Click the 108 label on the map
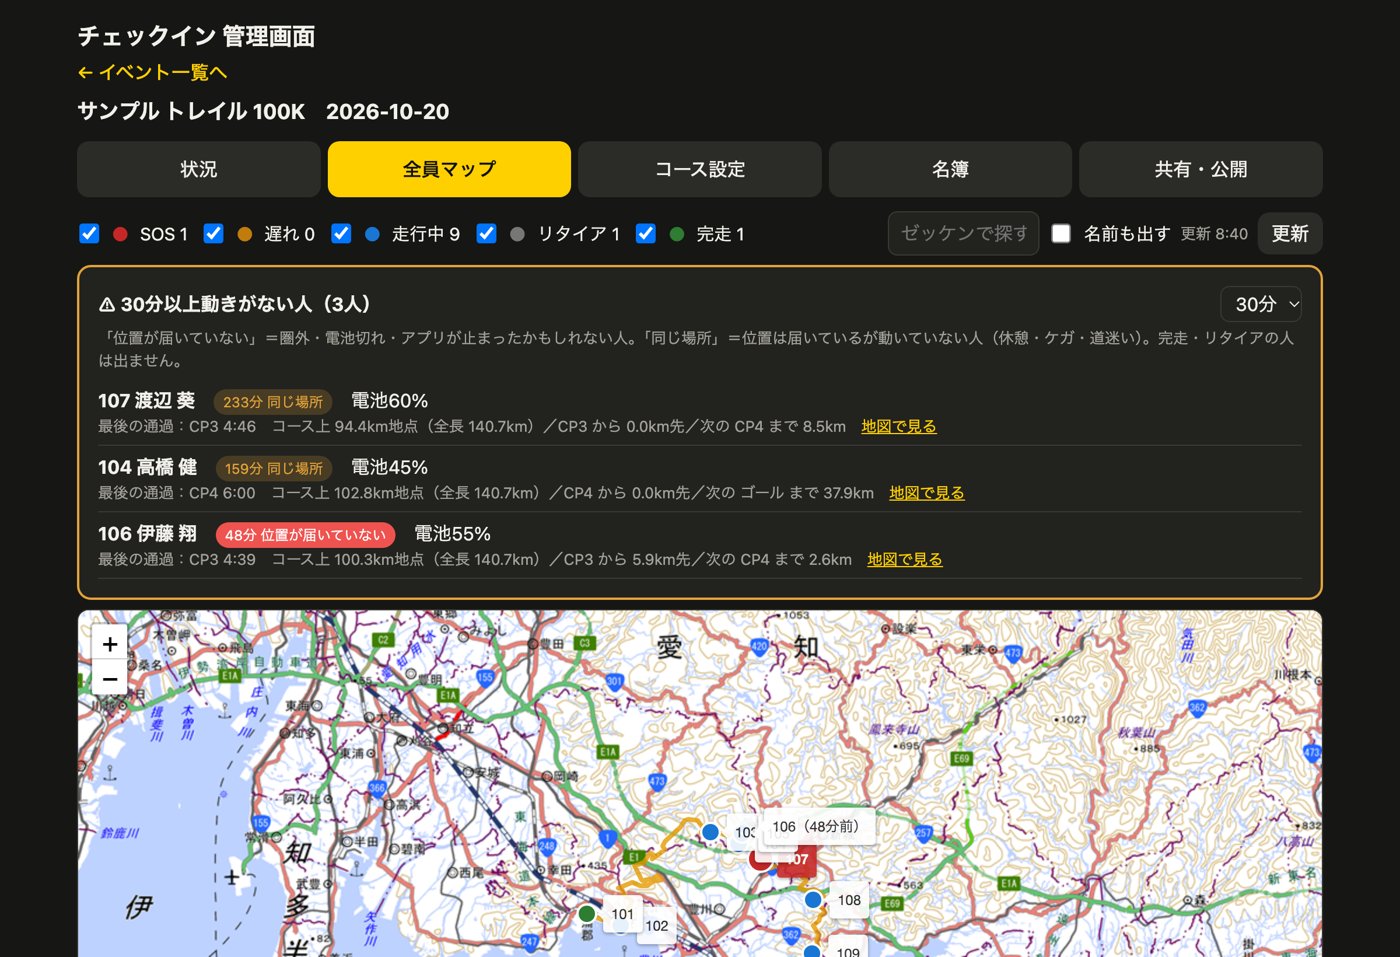This screenshot has width=1400, height=957. coord(849,900)
